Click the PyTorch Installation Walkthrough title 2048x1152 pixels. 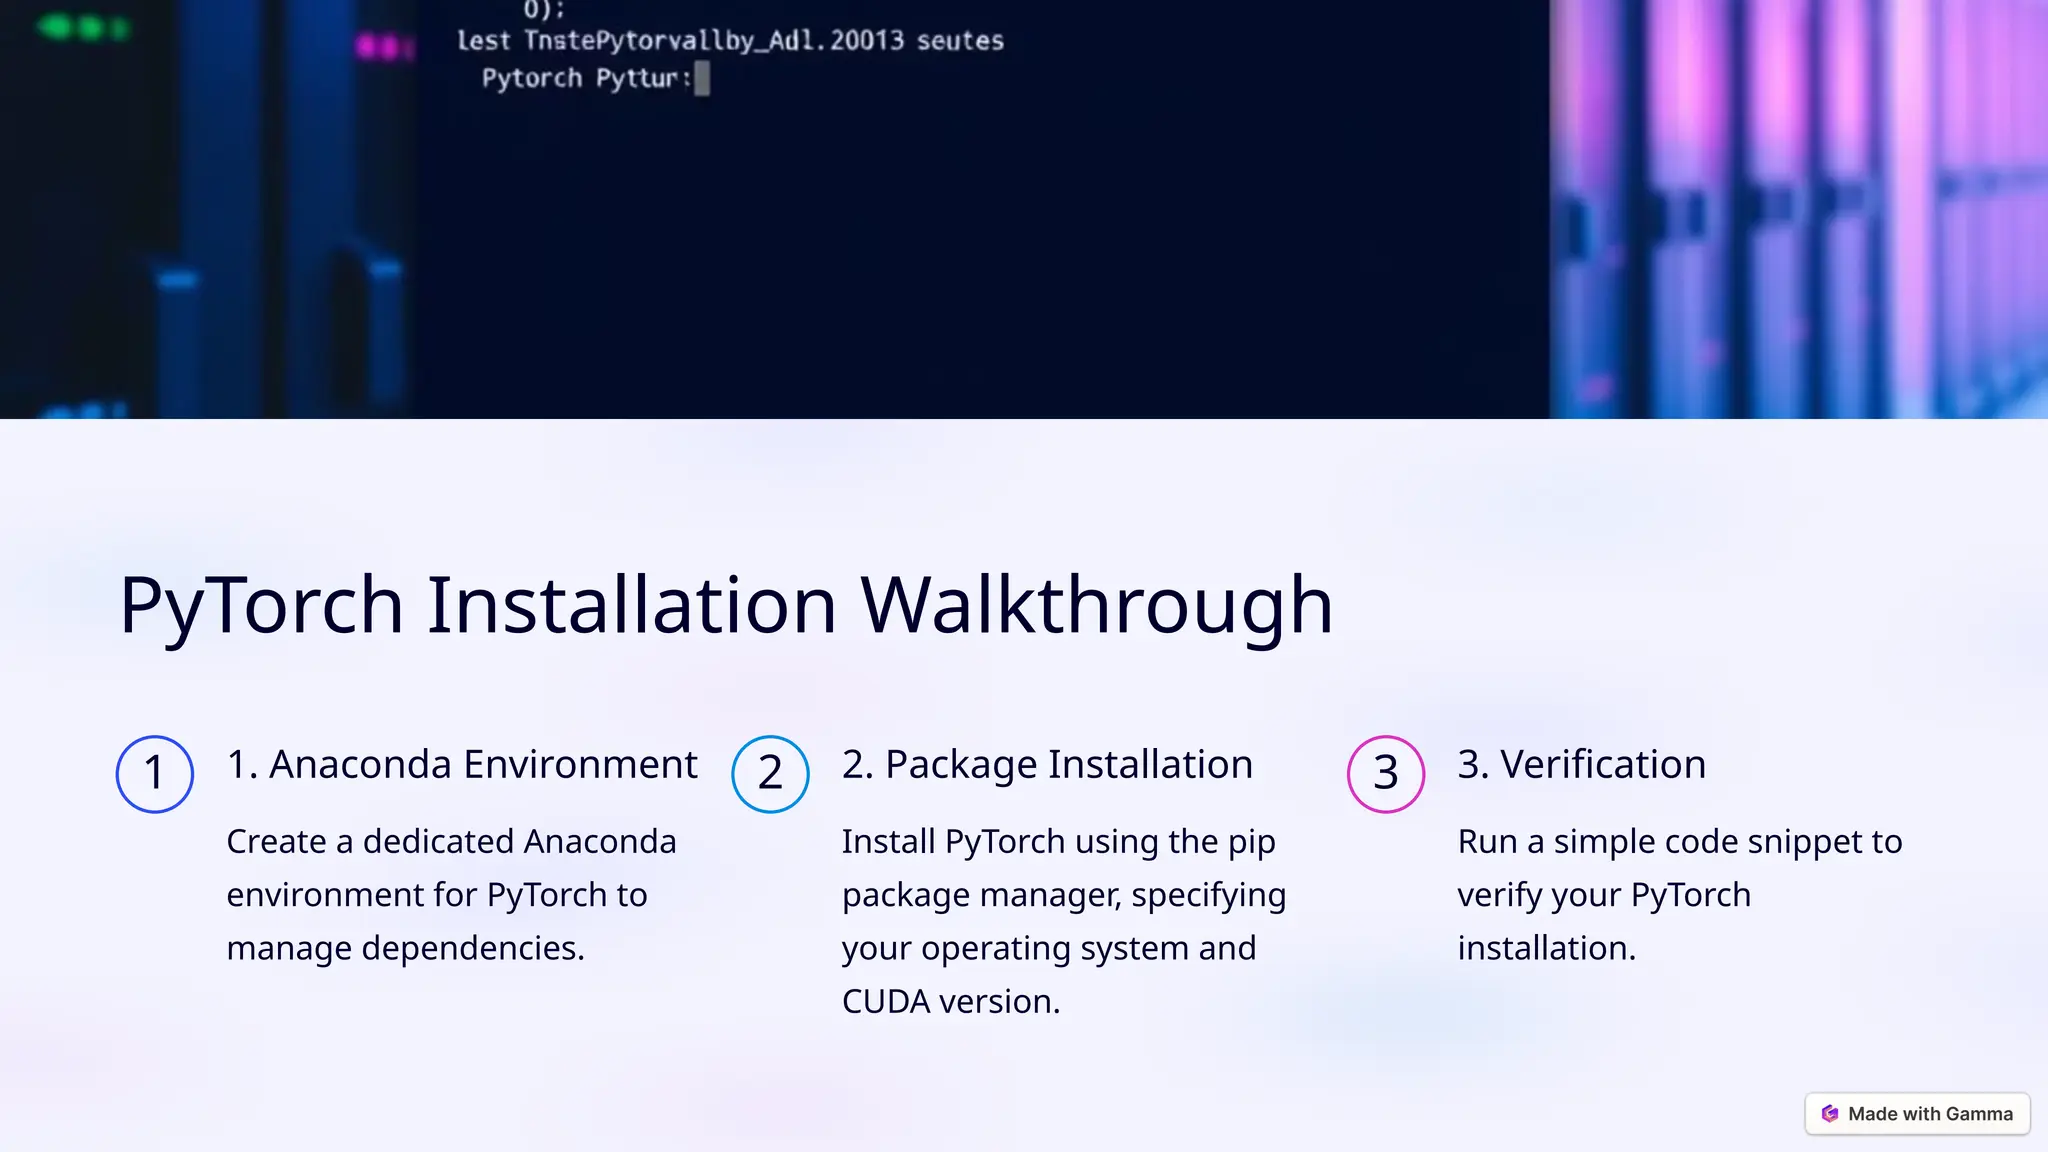point(726,604)
